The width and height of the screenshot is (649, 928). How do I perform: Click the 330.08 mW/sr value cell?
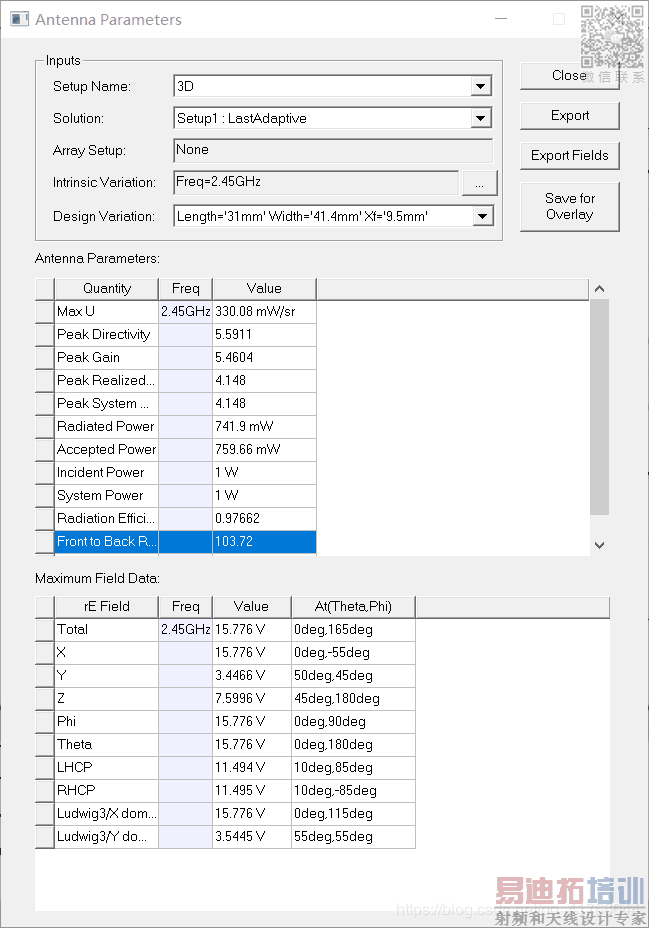264,311
